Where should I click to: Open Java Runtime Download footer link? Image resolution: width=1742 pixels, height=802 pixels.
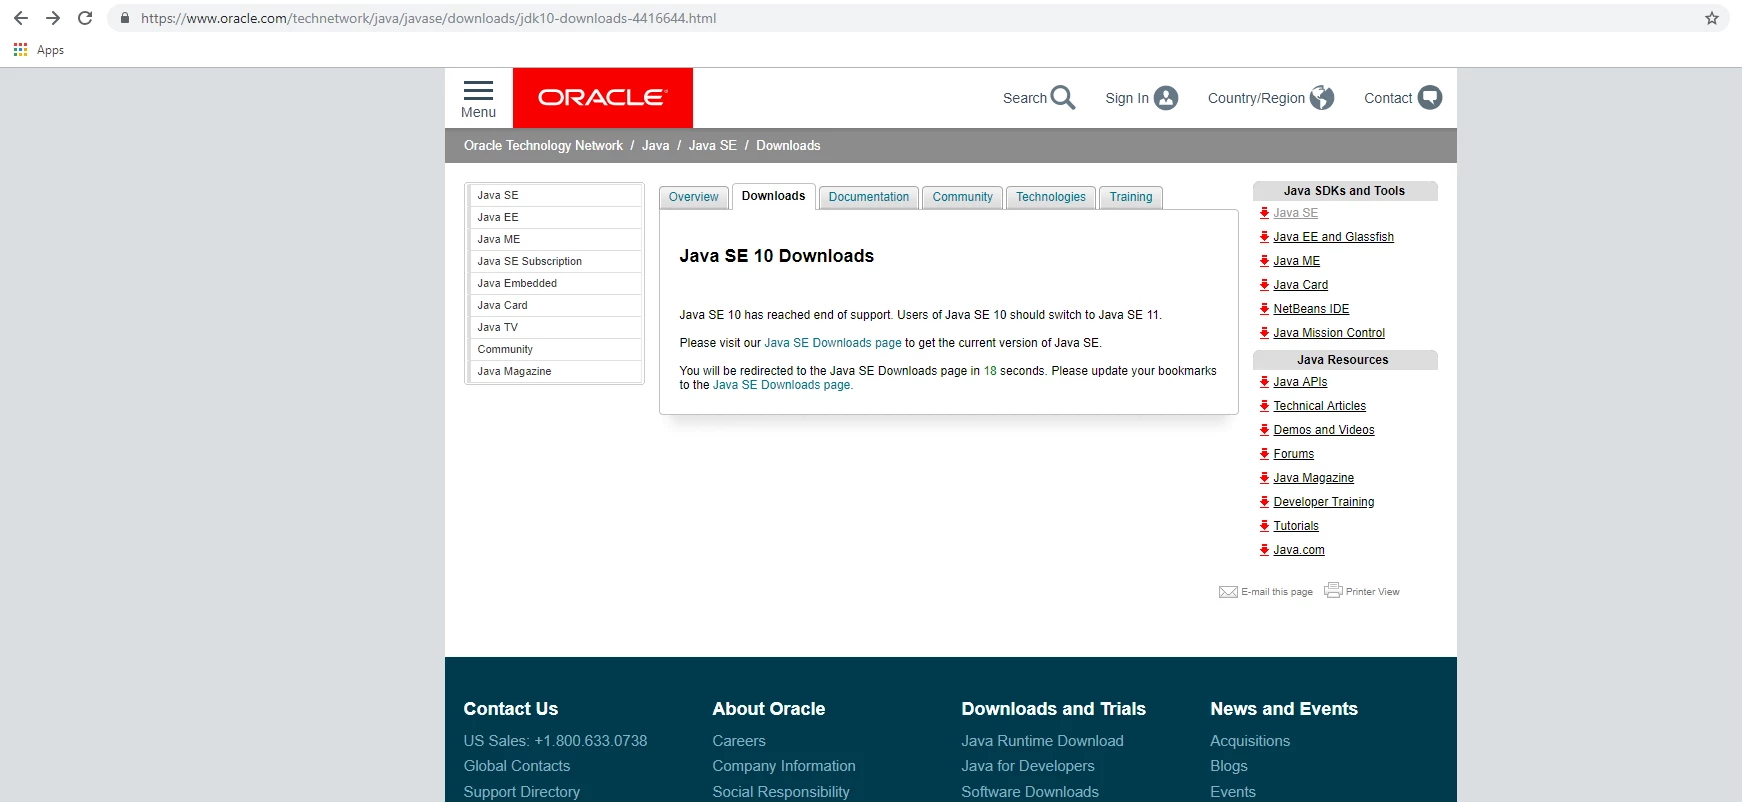pyautogui.click(x=1042, y=741)
